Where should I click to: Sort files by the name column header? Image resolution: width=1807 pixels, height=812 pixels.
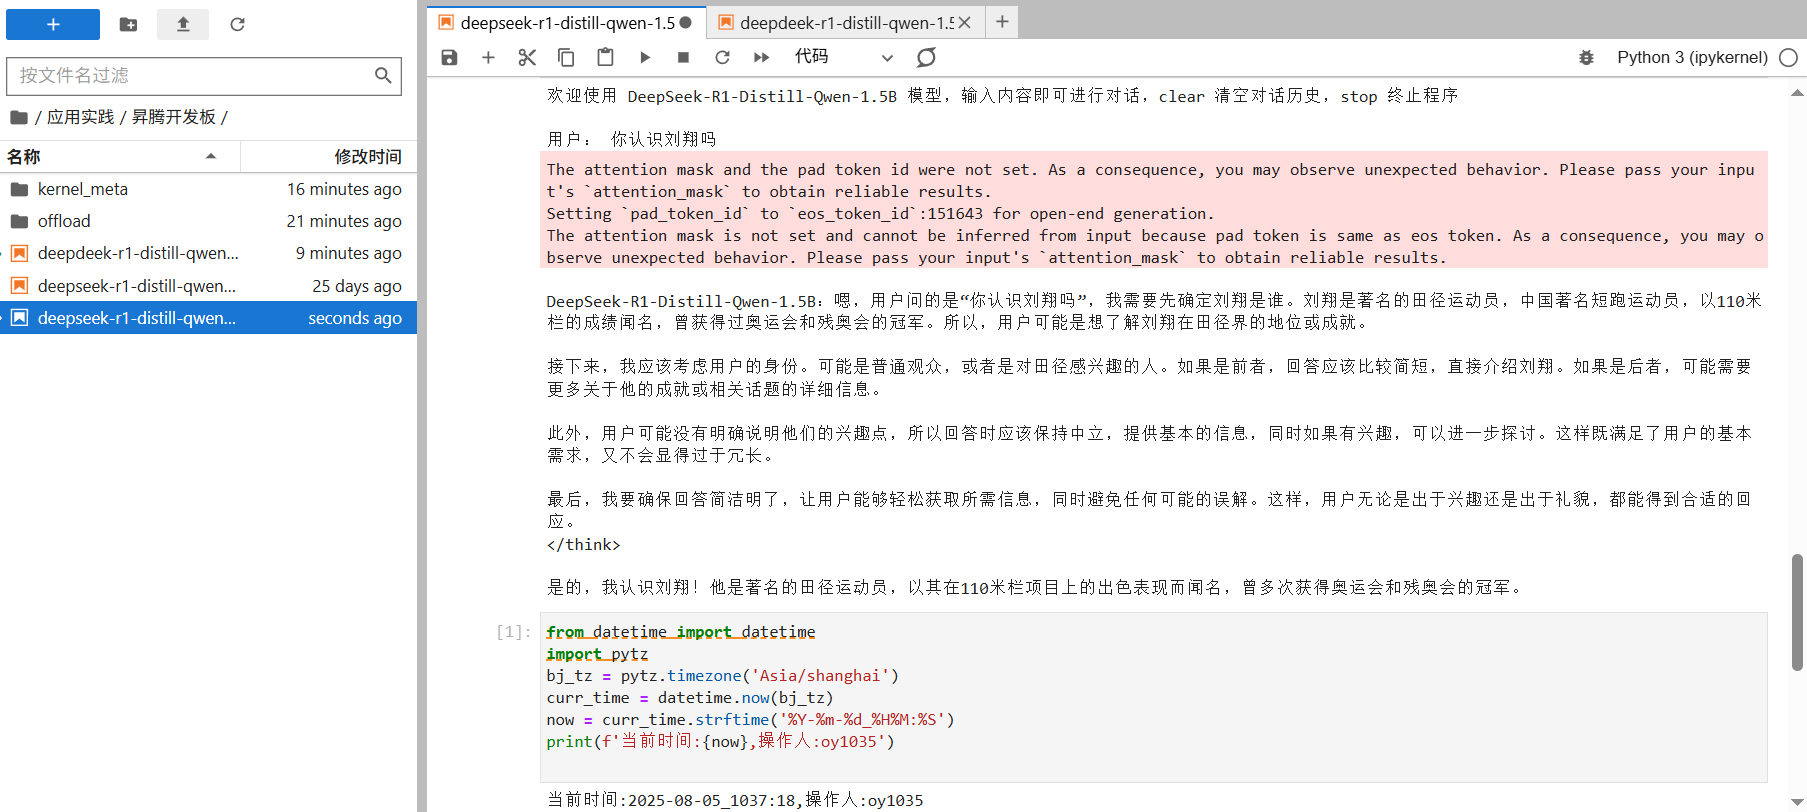pyautogui.click(x=110, y=157)
